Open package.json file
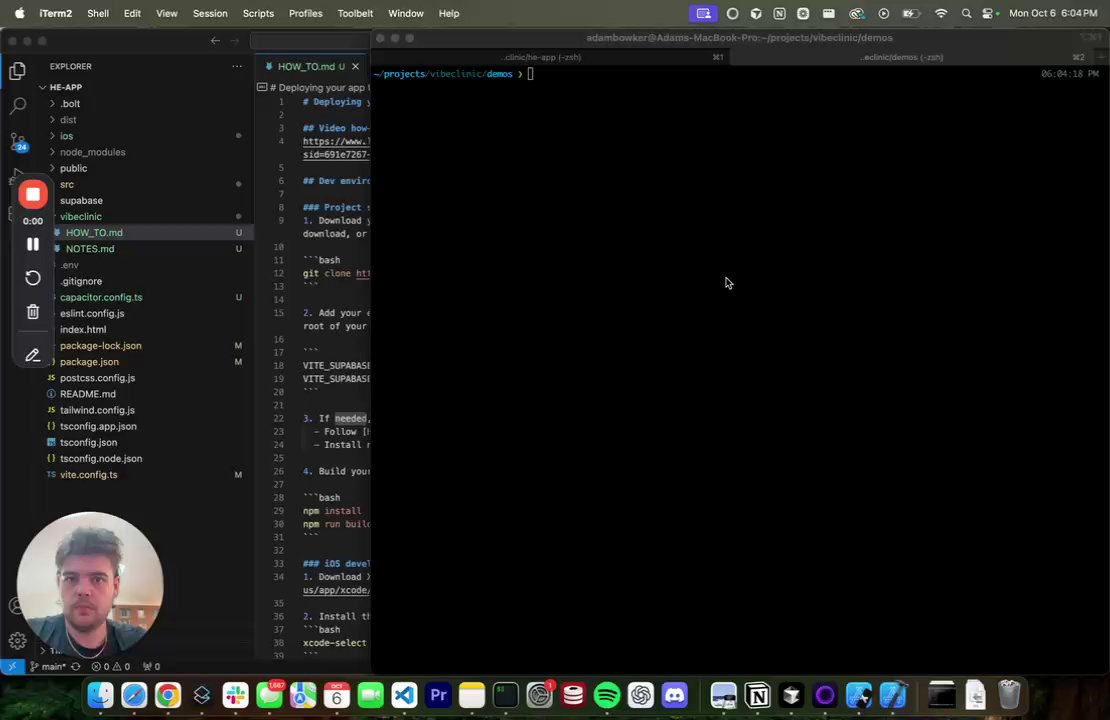Screen dimensions: 1110x720 [x=89, y=362]
